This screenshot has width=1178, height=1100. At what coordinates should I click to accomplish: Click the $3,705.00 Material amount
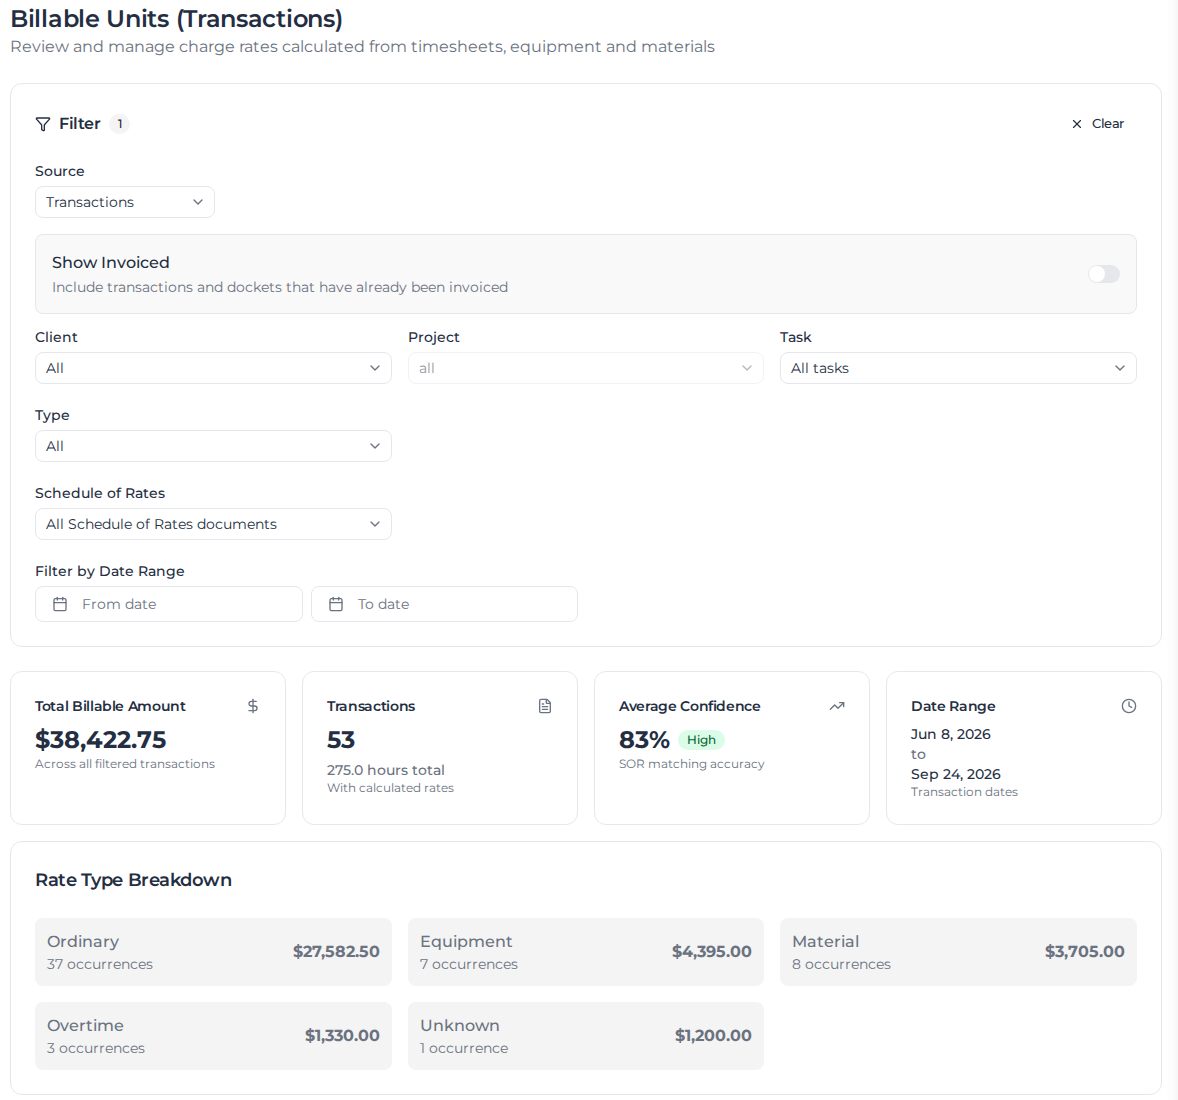1084,952
